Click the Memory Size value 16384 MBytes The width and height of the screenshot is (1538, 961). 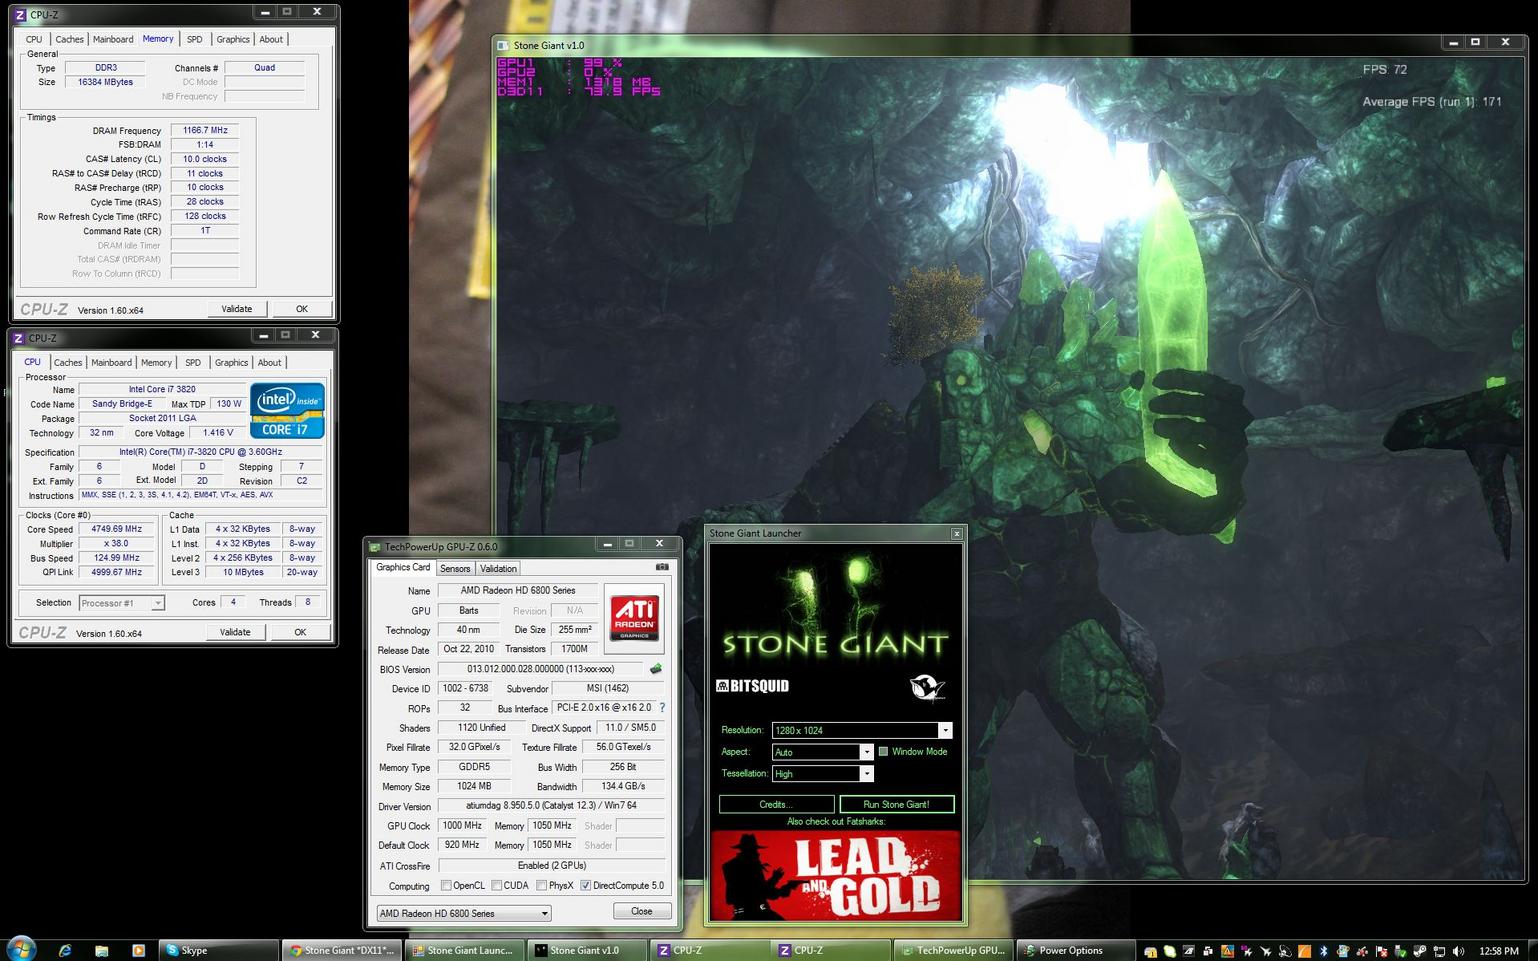105,82
